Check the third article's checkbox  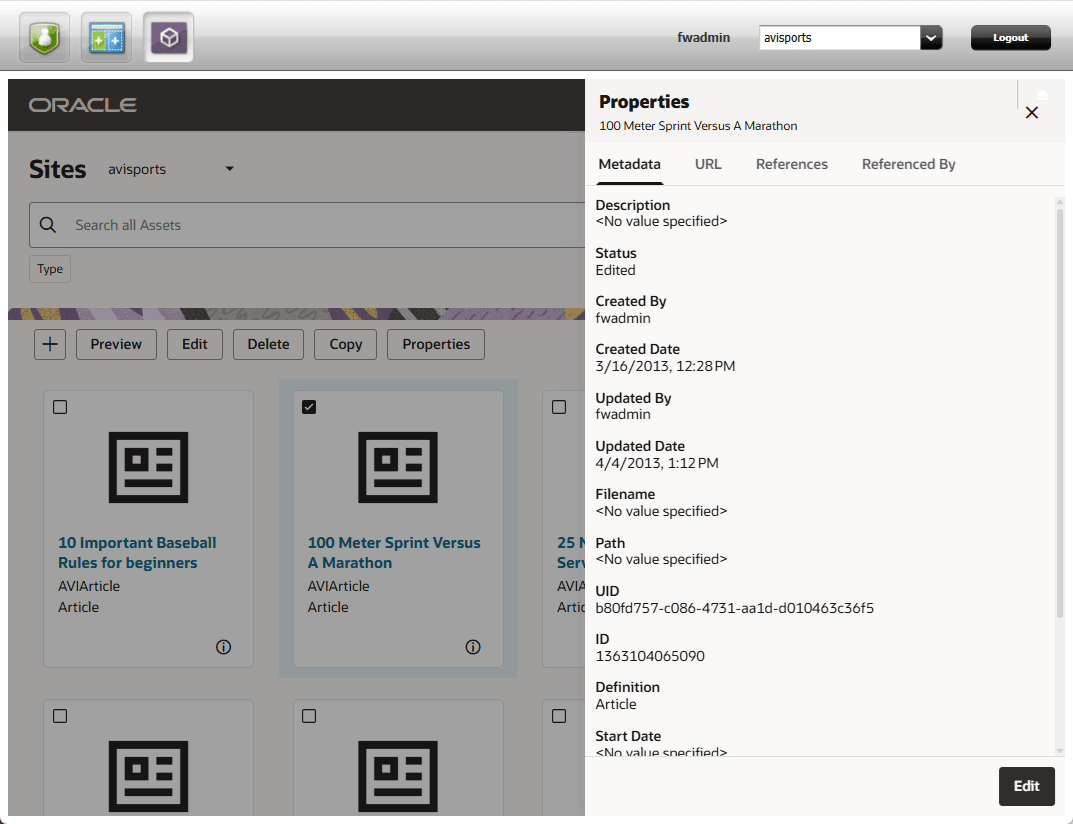558,406
